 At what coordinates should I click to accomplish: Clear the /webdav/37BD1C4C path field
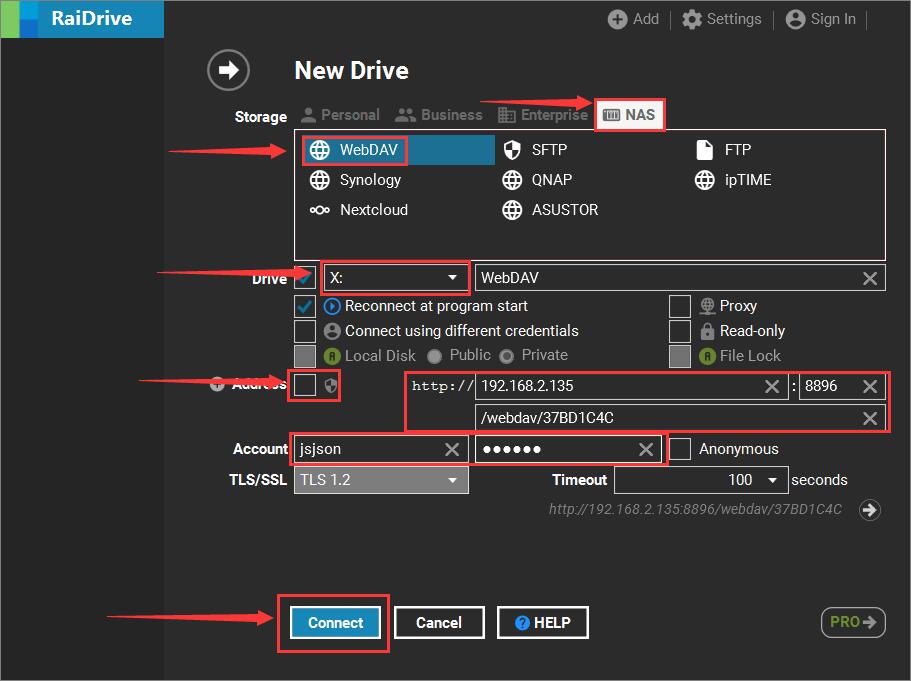[870, 418]
